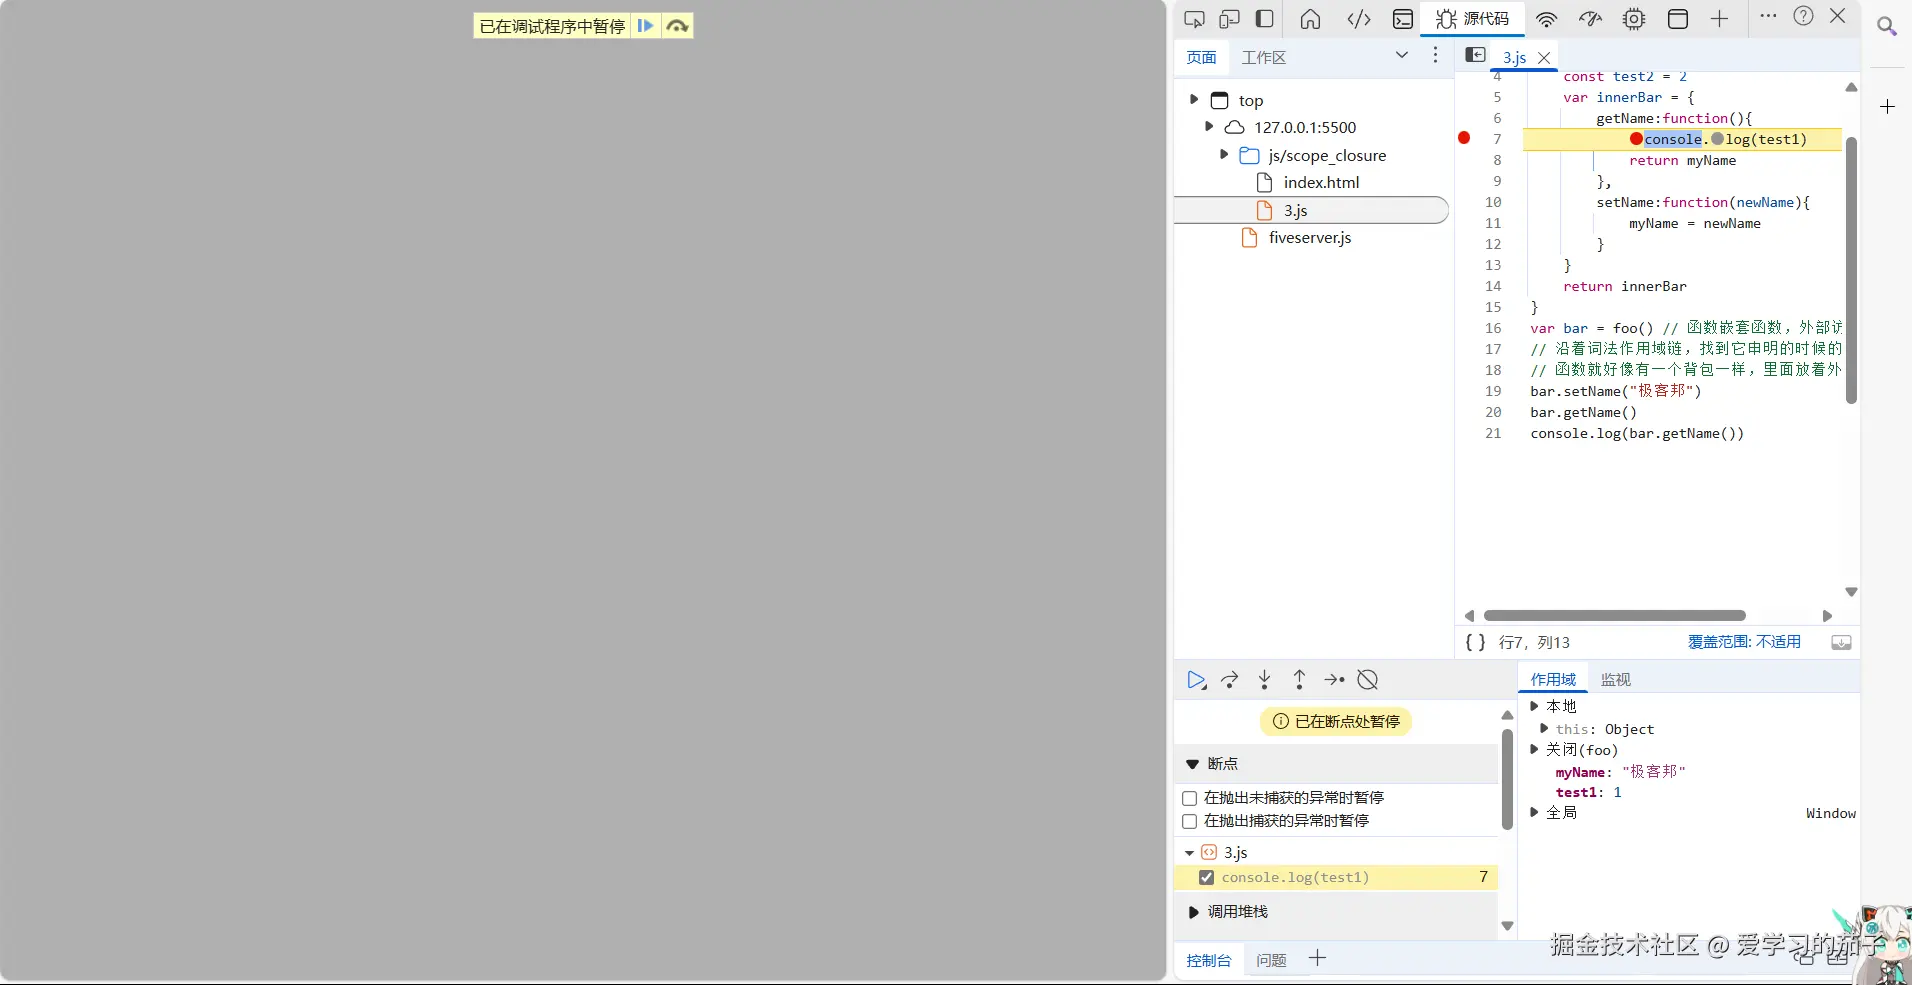Toggle the red breakpoint on line 7 gutter
Screen dimensions: 1912x985
[x=1464, y=138]
